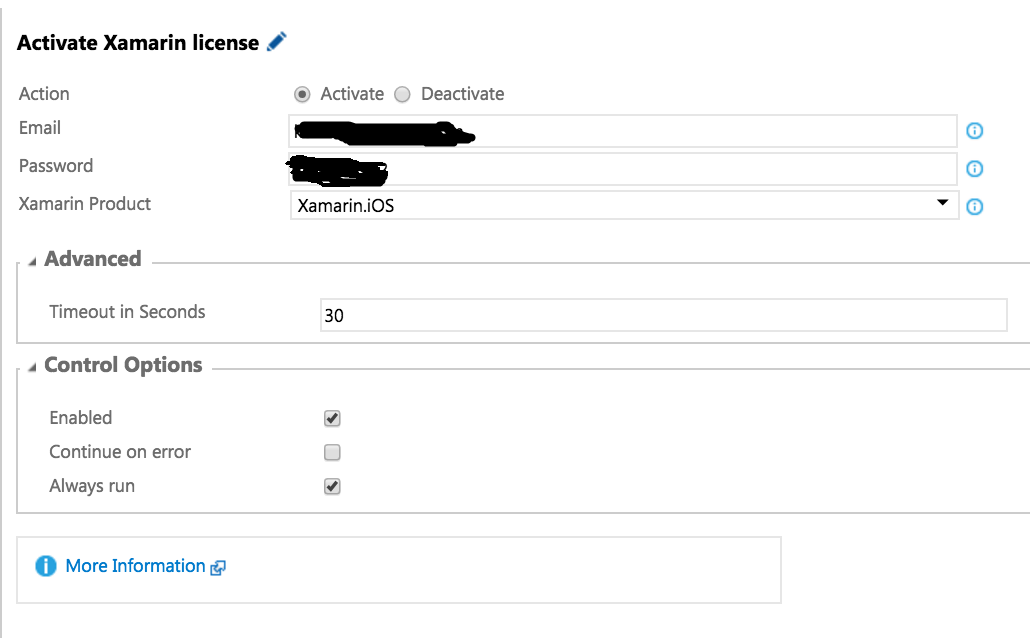Click the Timeout in Seconds field

click(663, 315)
